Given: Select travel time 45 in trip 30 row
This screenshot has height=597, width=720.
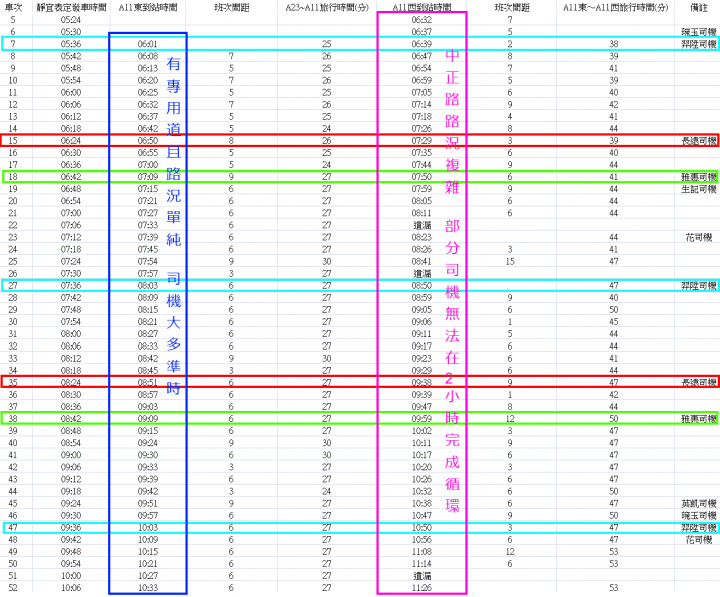Looking at the screenshot, I should [613, 322].
